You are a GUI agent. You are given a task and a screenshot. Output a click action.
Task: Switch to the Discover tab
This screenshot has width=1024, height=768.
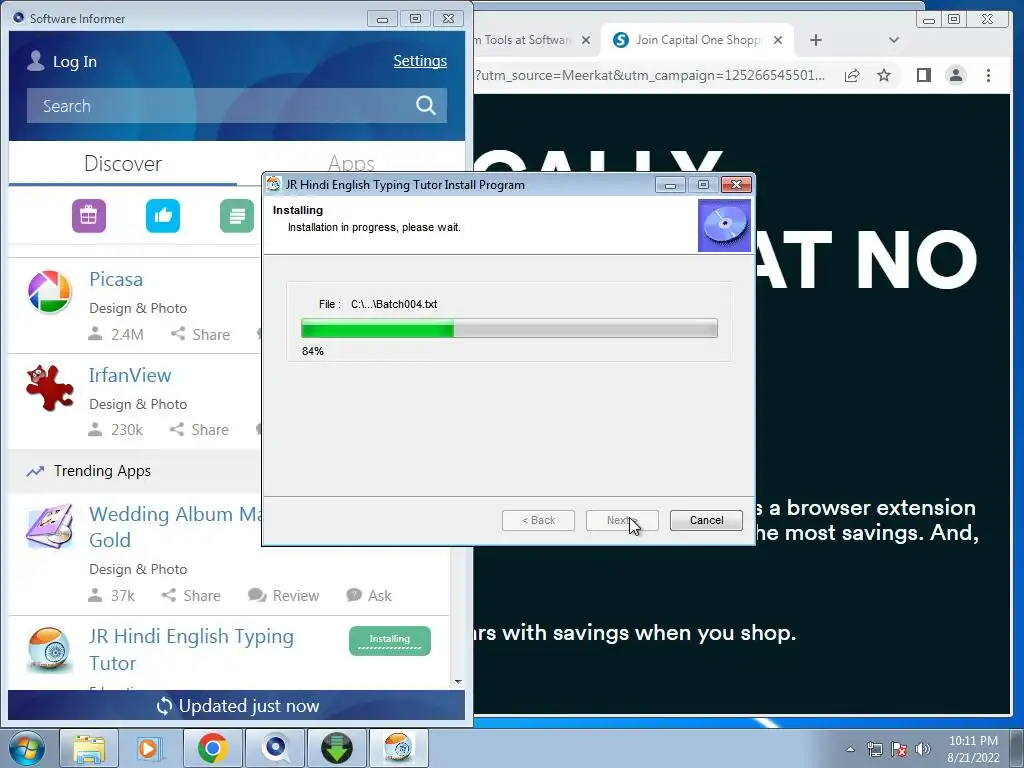click(123, 163)
